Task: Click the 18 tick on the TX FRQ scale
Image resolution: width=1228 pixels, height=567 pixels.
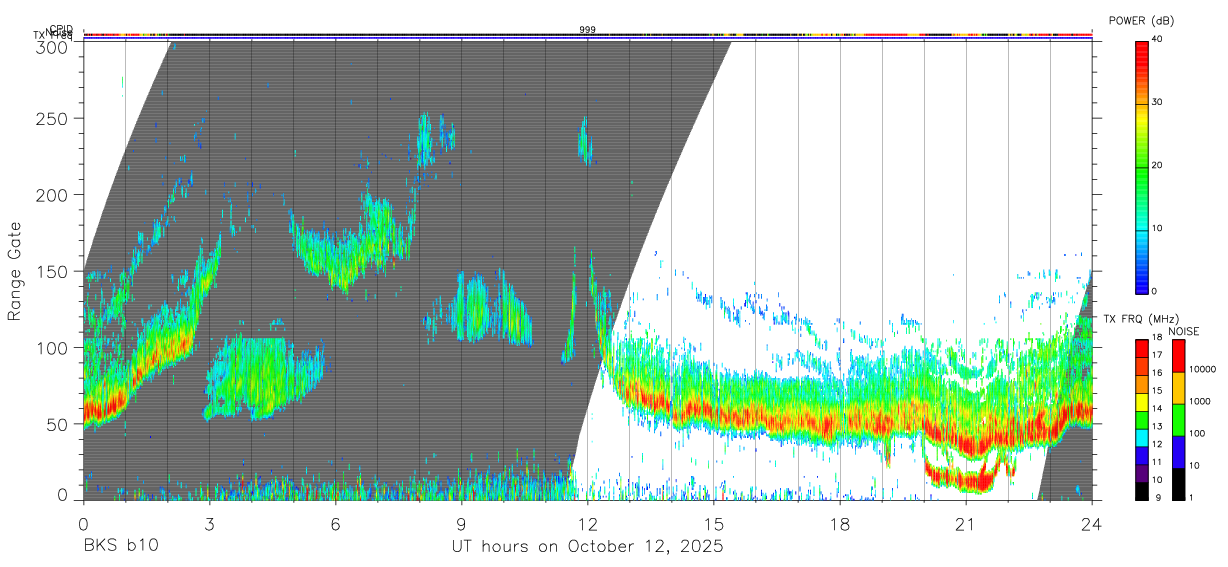Action: [x=1157, y=337]
